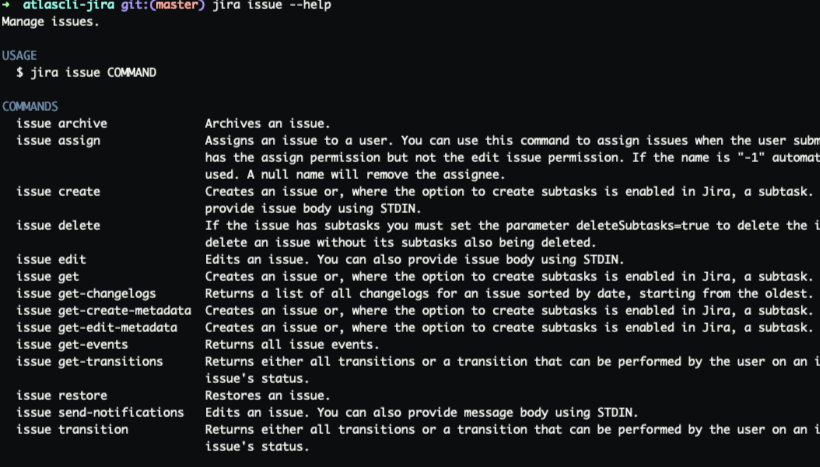This screenshot has width=820, height=467.
Task: Click the "issue create" command entry
Action: click(x=58, y=191)
